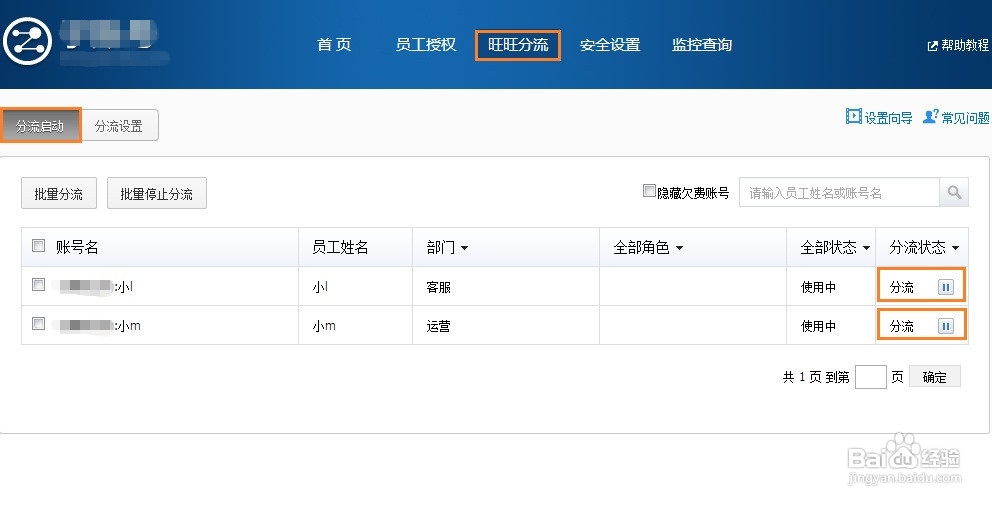Screen dimensions: 992x506
Task: Go to the 首页 menu
Action: (334, 45)
